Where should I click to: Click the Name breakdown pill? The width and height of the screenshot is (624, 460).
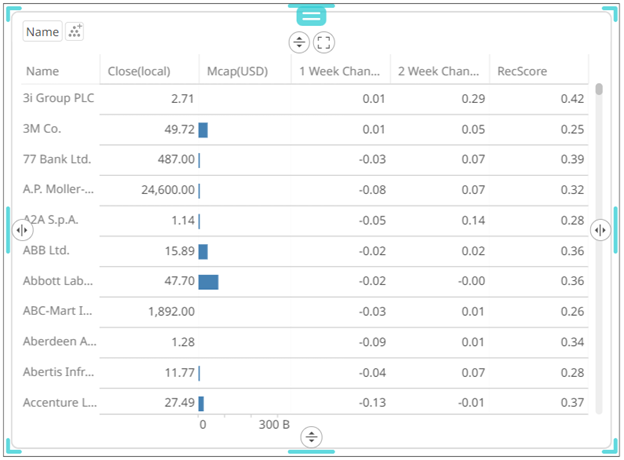[43, 31]
